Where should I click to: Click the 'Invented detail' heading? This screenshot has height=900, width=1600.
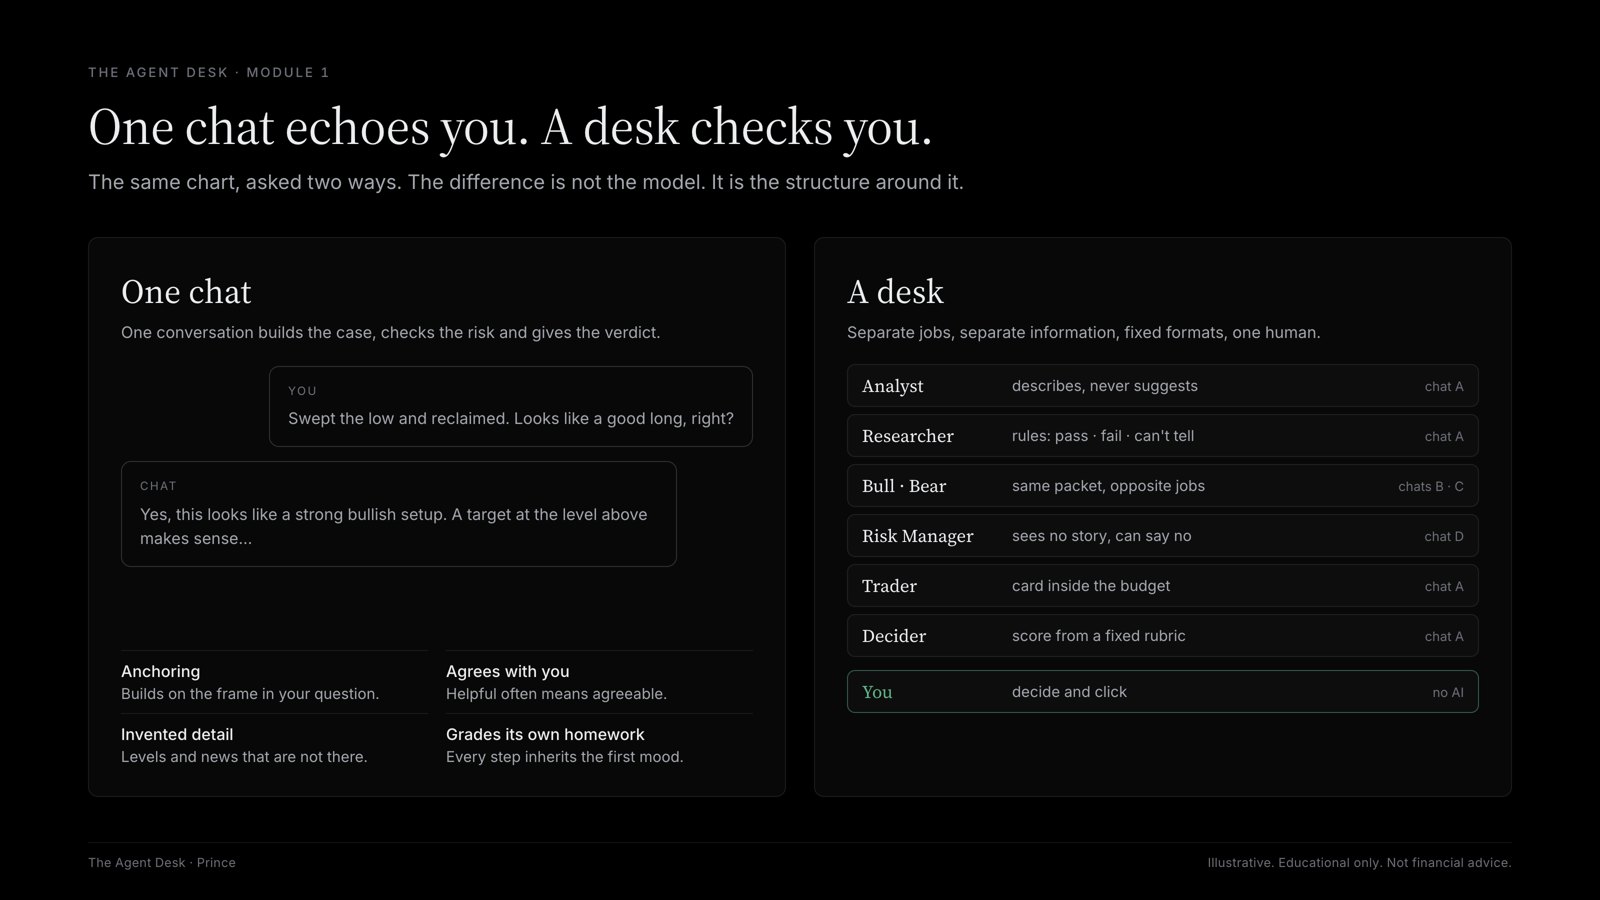177,734
